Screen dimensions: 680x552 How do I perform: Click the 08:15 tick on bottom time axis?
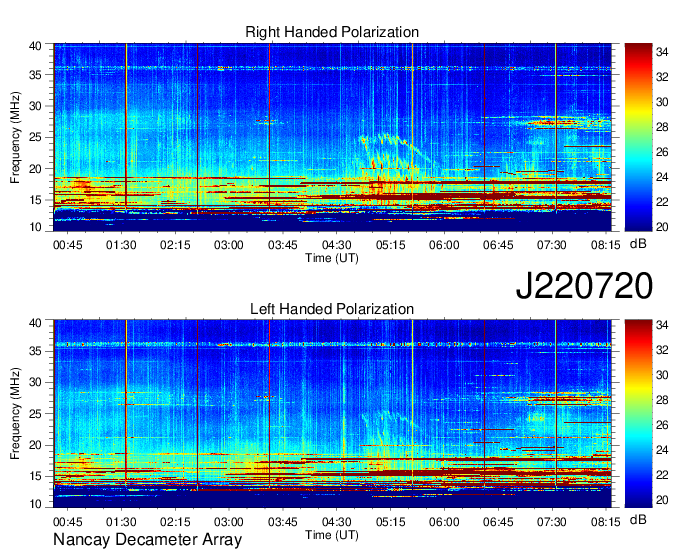click(x=605, y=522)
